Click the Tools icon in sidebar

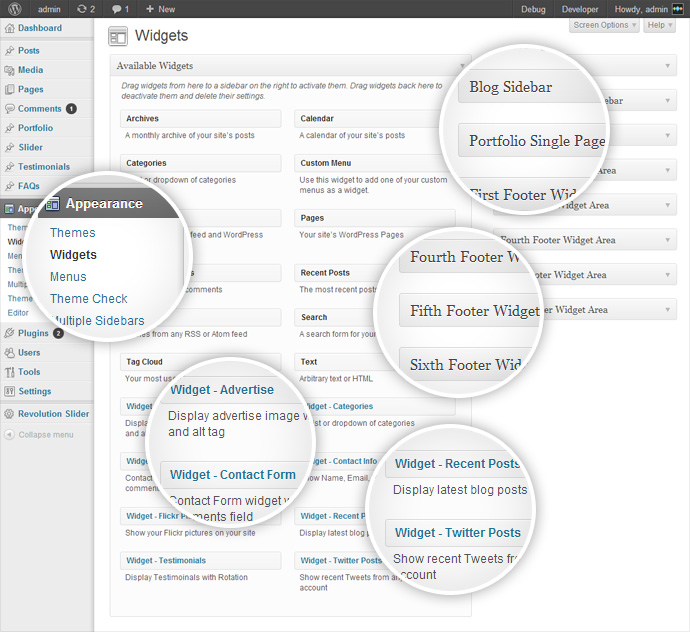click(9, 372)
